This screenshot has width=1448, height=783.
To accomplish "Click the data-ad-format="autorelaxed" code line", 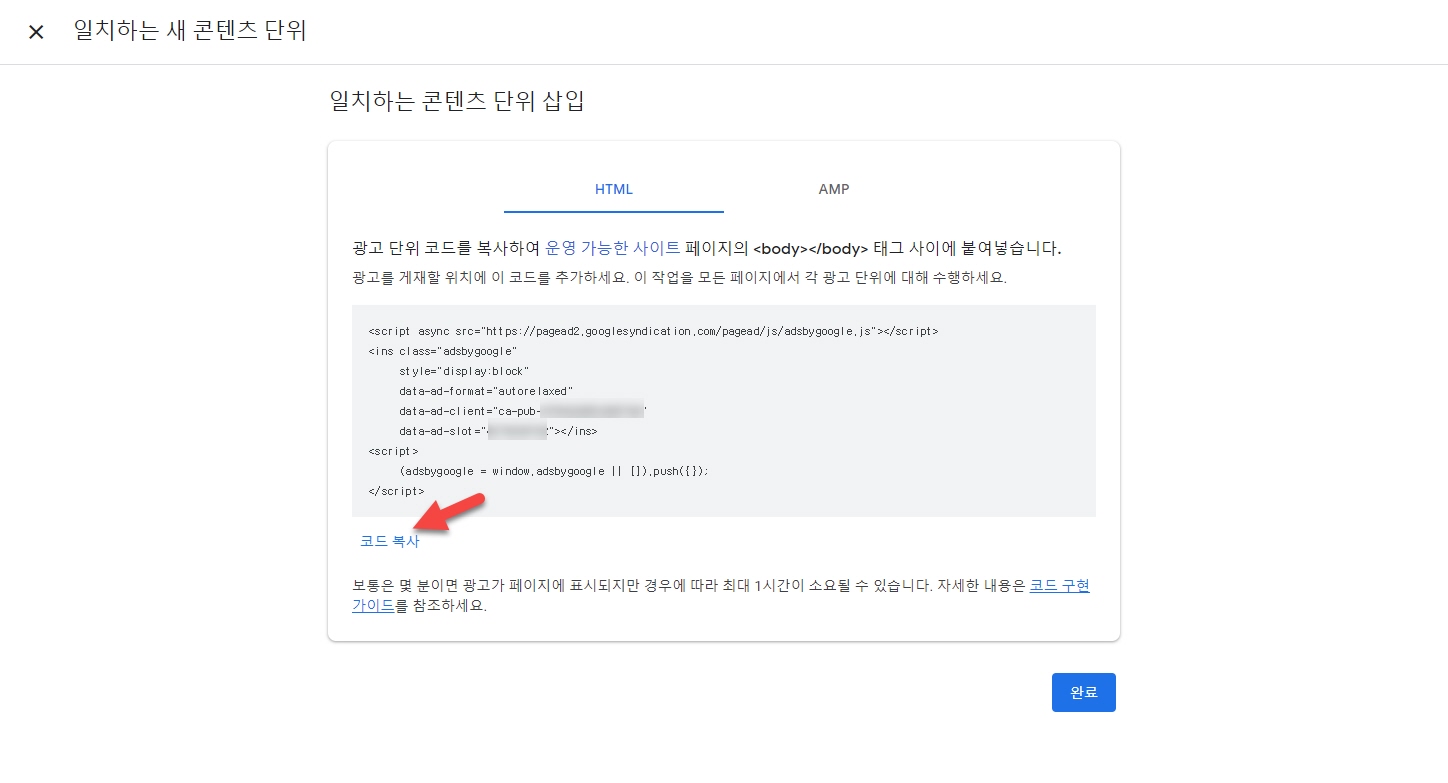I will tap(486, 391).
